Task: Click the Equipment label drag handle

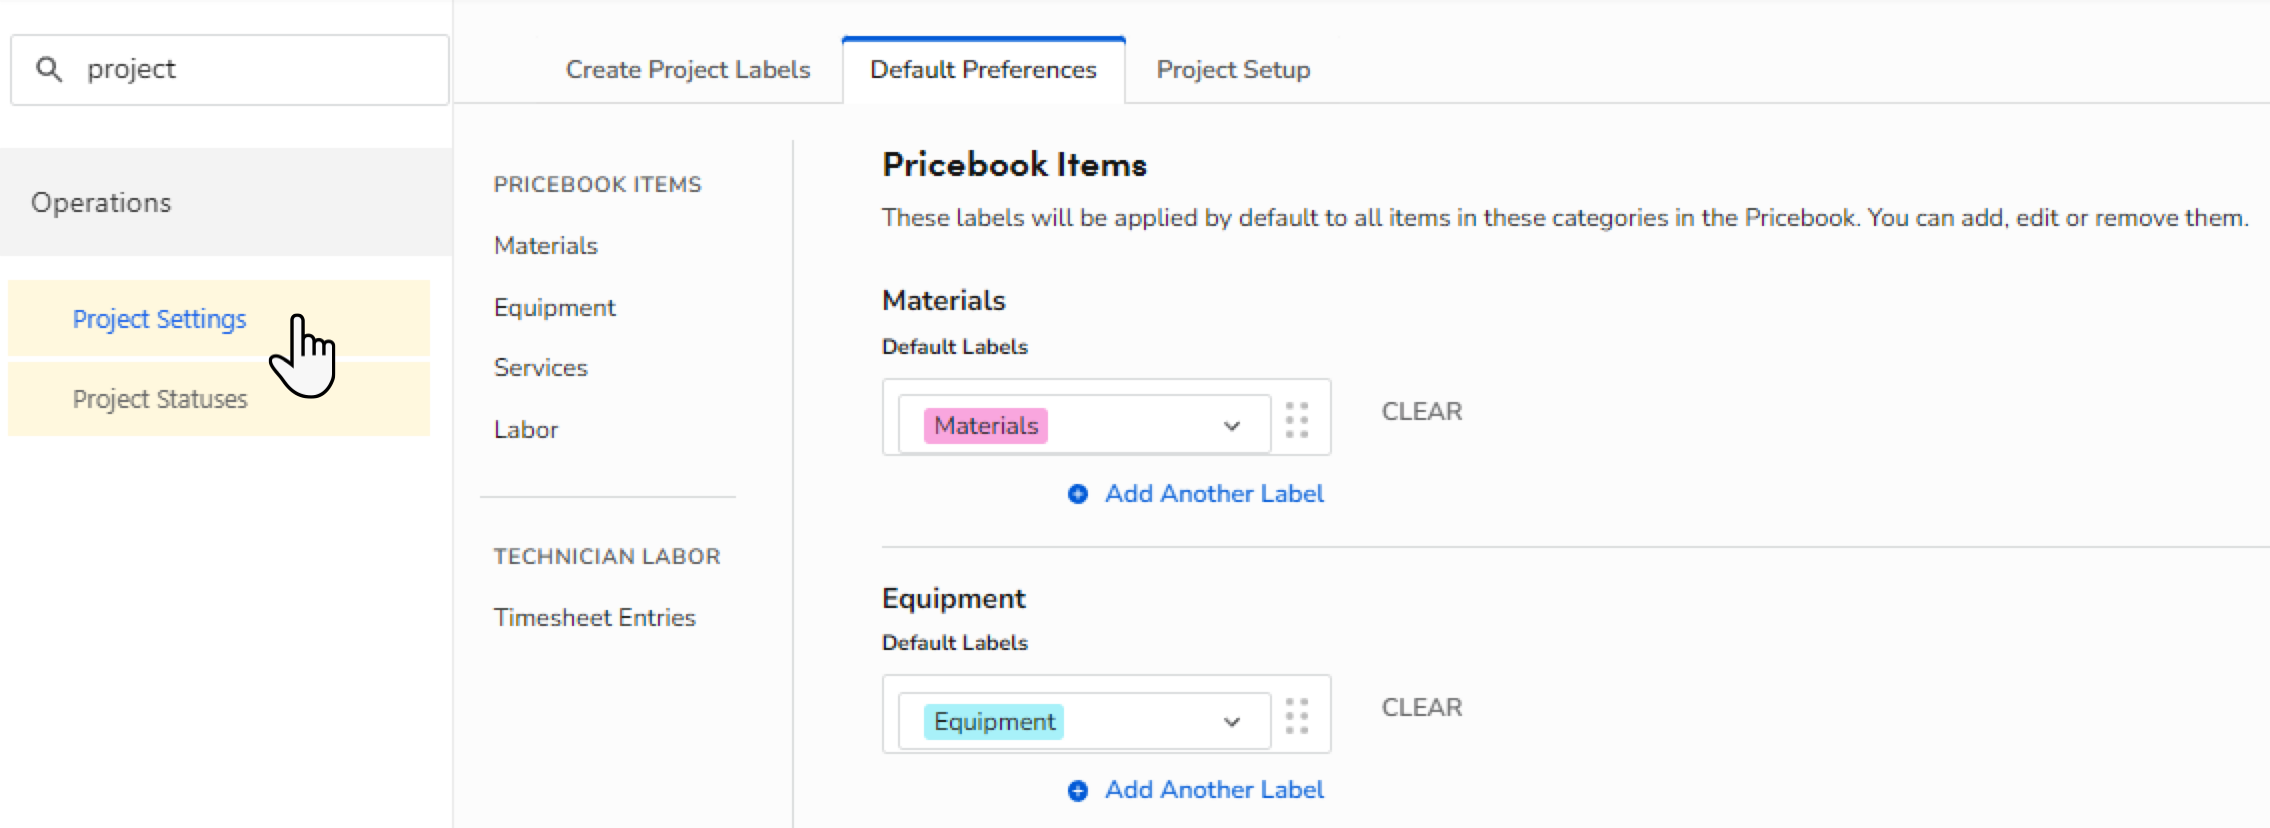Action: coord(1297,716)
